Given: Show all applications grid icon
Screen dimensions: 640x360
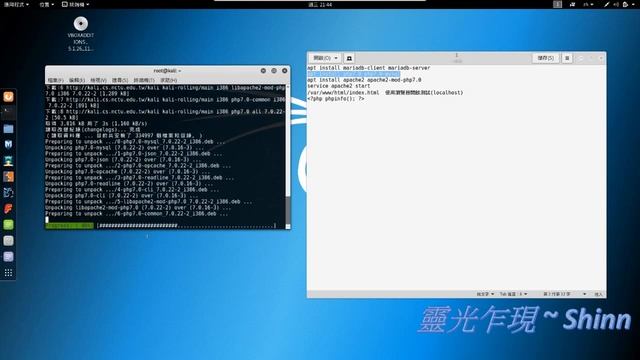Looking at the screenshot, I should click(x=8, y=273).
